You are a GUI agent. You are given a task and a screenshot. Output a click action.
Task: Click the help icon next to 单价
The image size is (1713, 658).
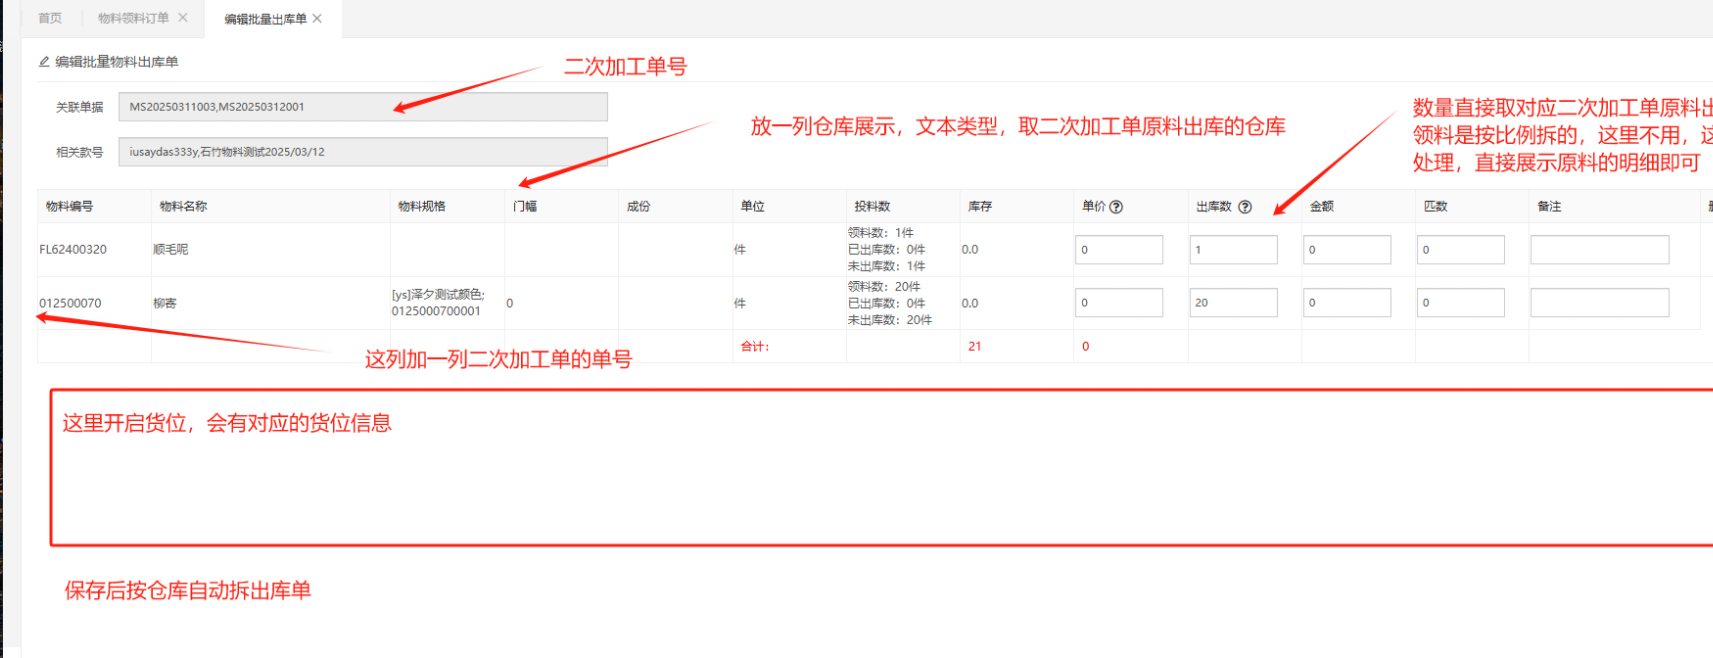(1116, 207)
